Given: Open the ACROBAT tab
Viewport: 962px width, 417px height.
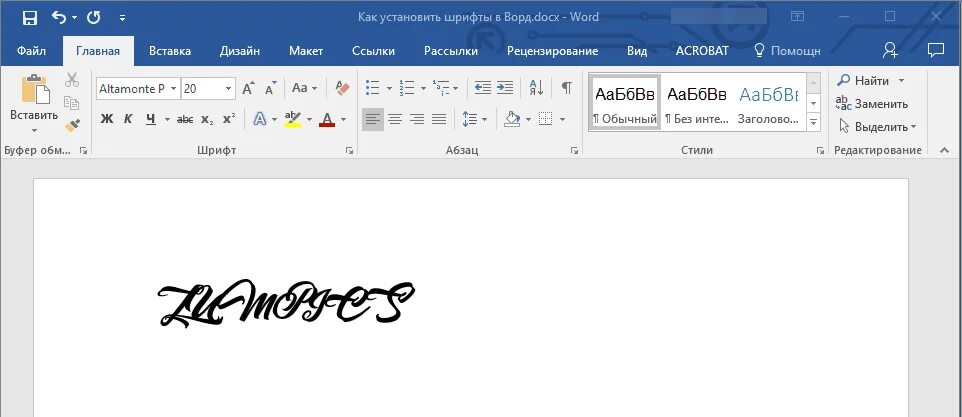Looking at the screenshot, I should click(x=702, y=52).
